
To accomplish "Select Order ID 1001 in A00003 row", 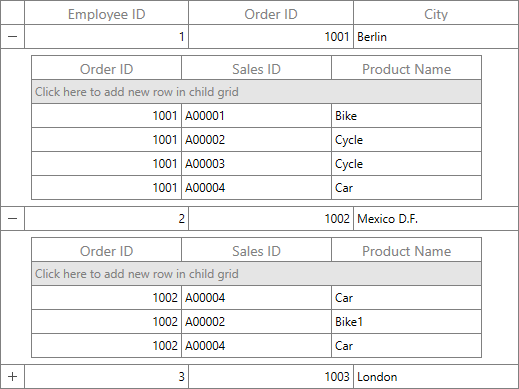I will tap(106, 164).
